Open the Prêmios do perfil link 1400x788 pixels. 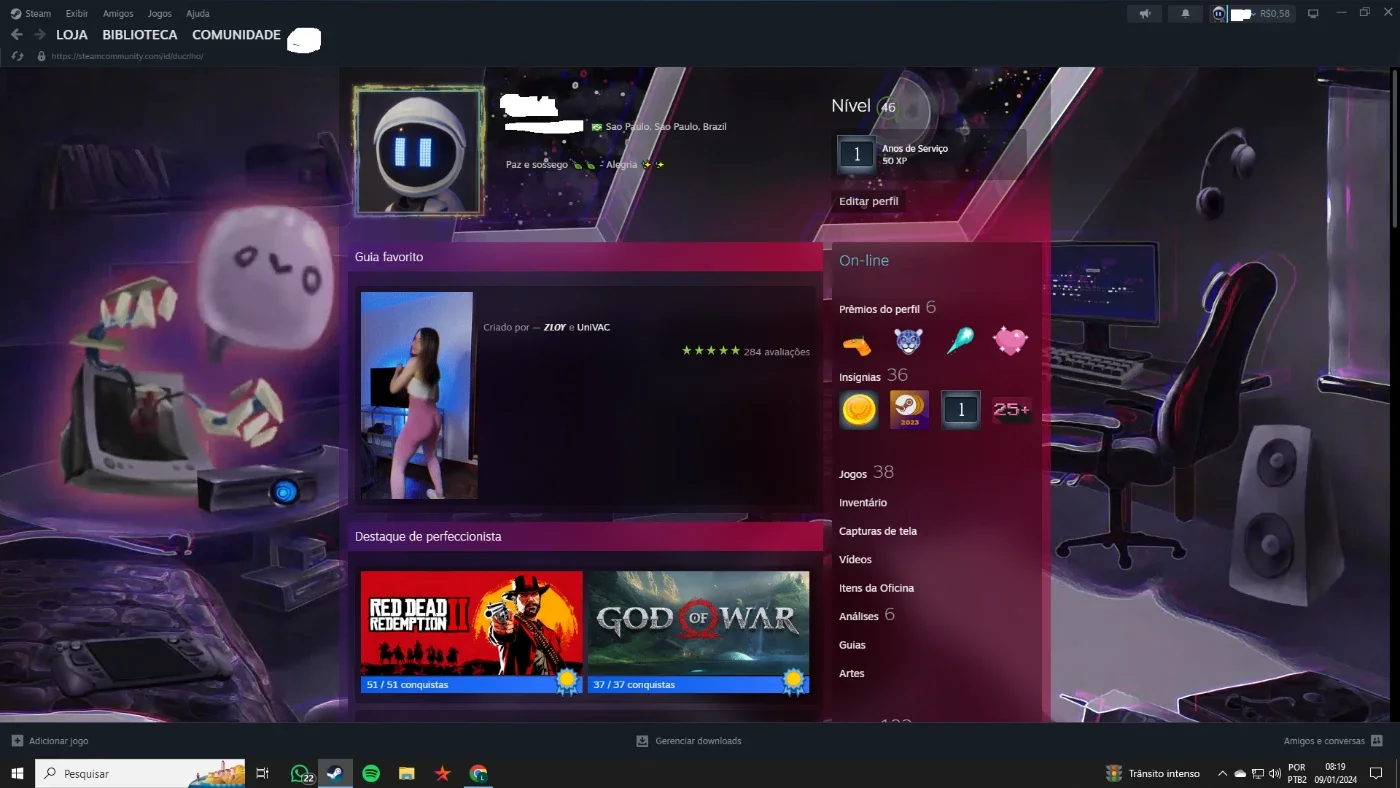[879, 309]
